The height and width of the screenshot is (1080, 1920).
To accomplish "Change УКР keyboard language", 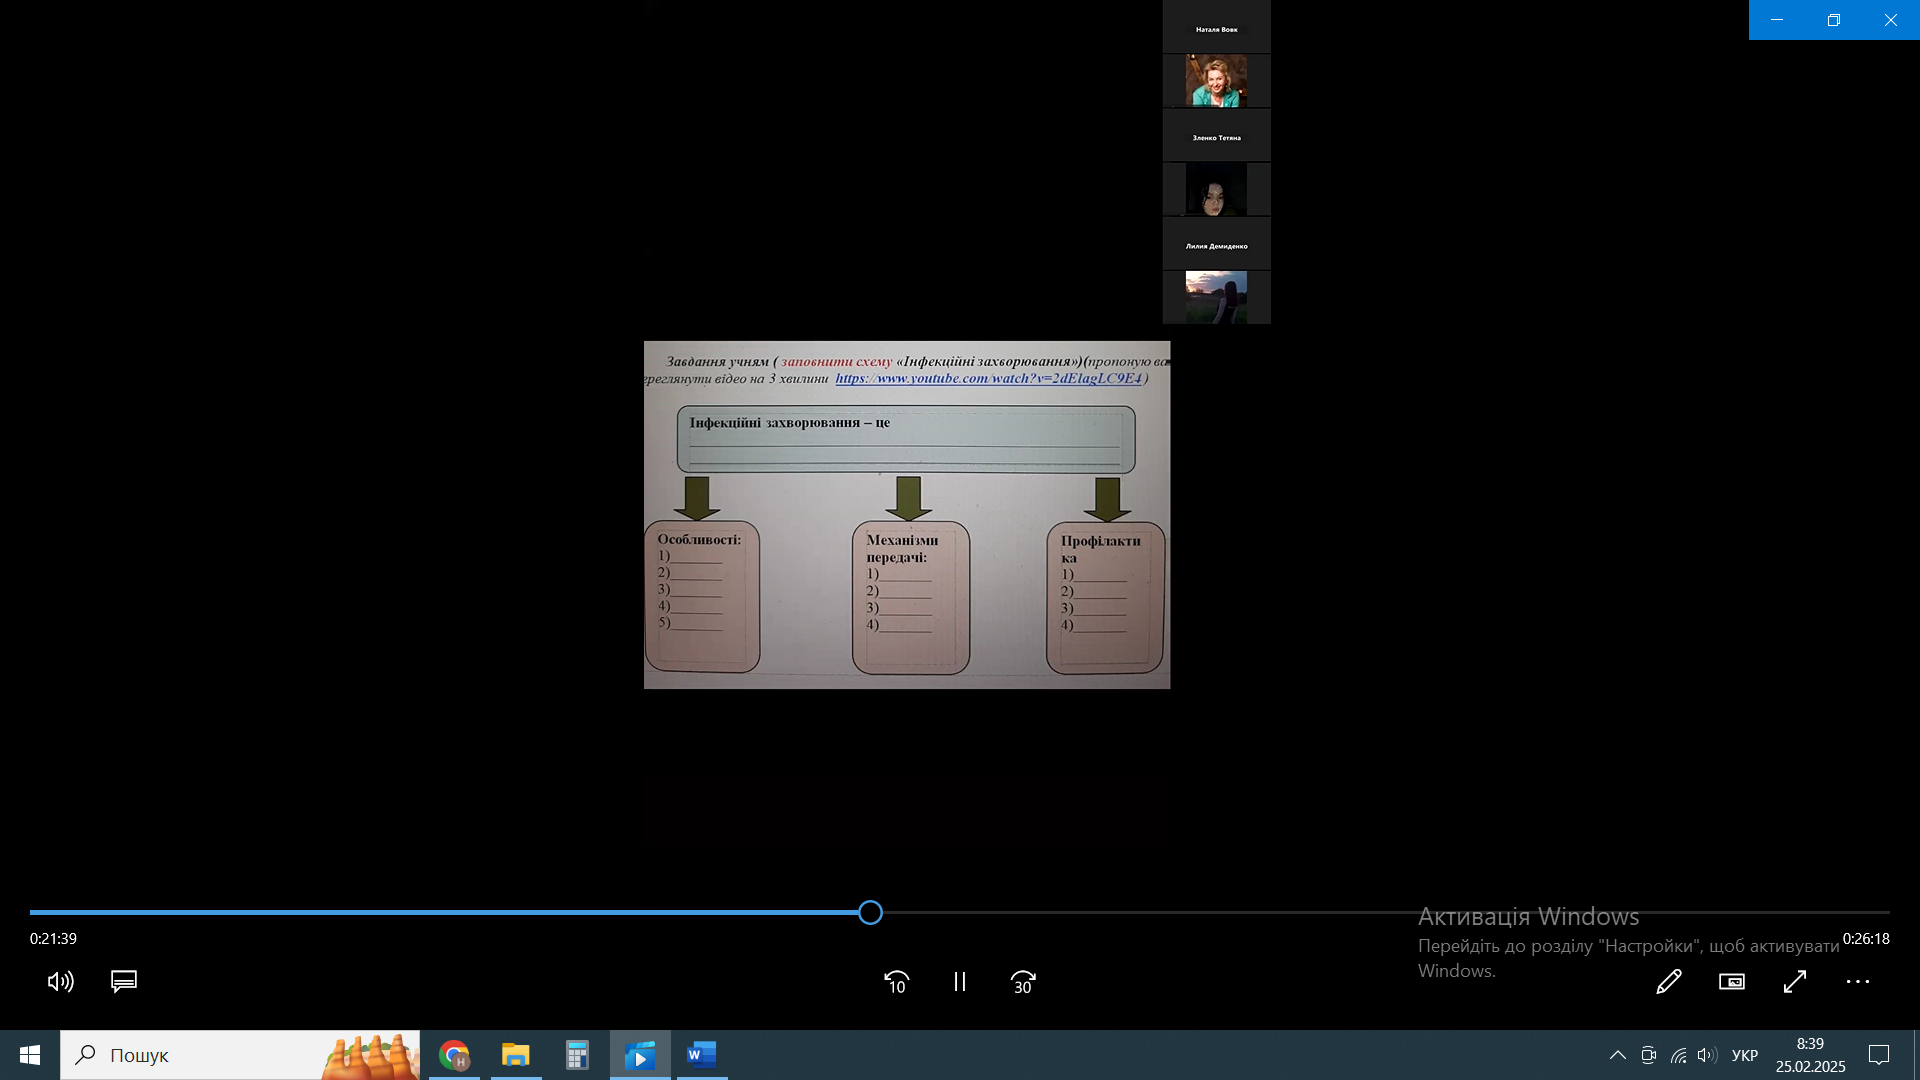I will pos(1745,1055).
